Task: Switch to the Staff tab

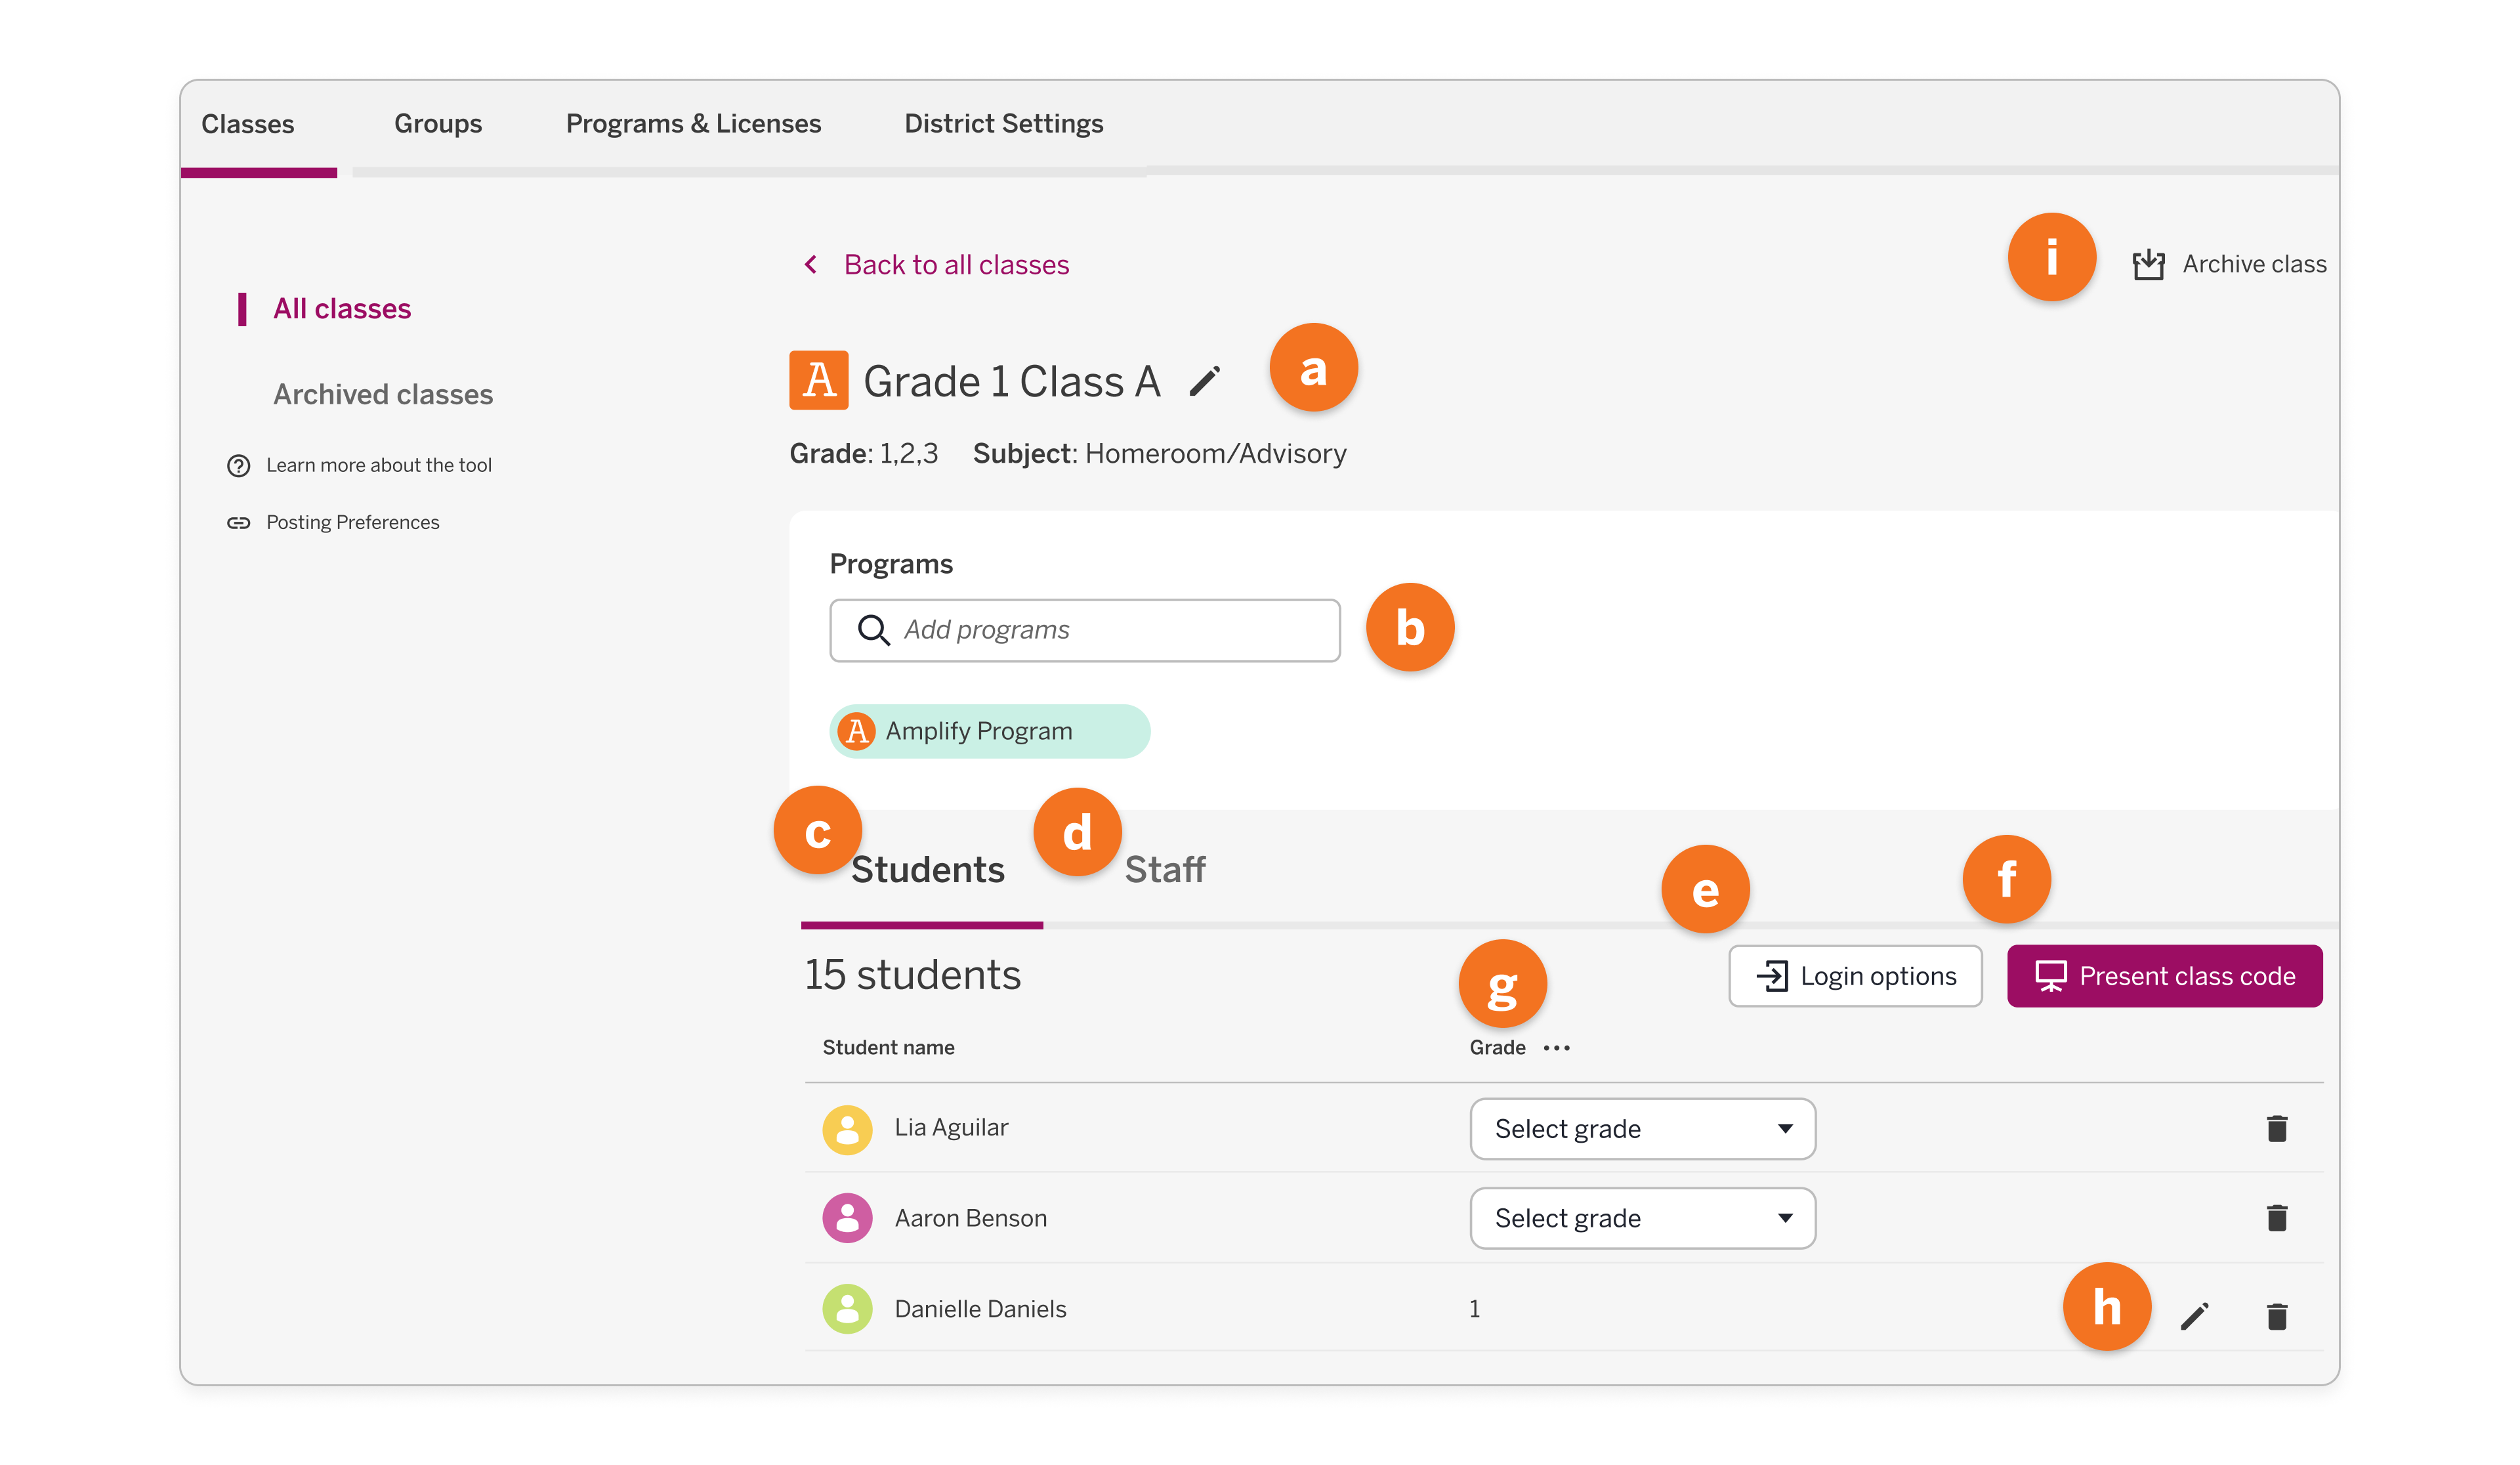Action: point(1165,869)
